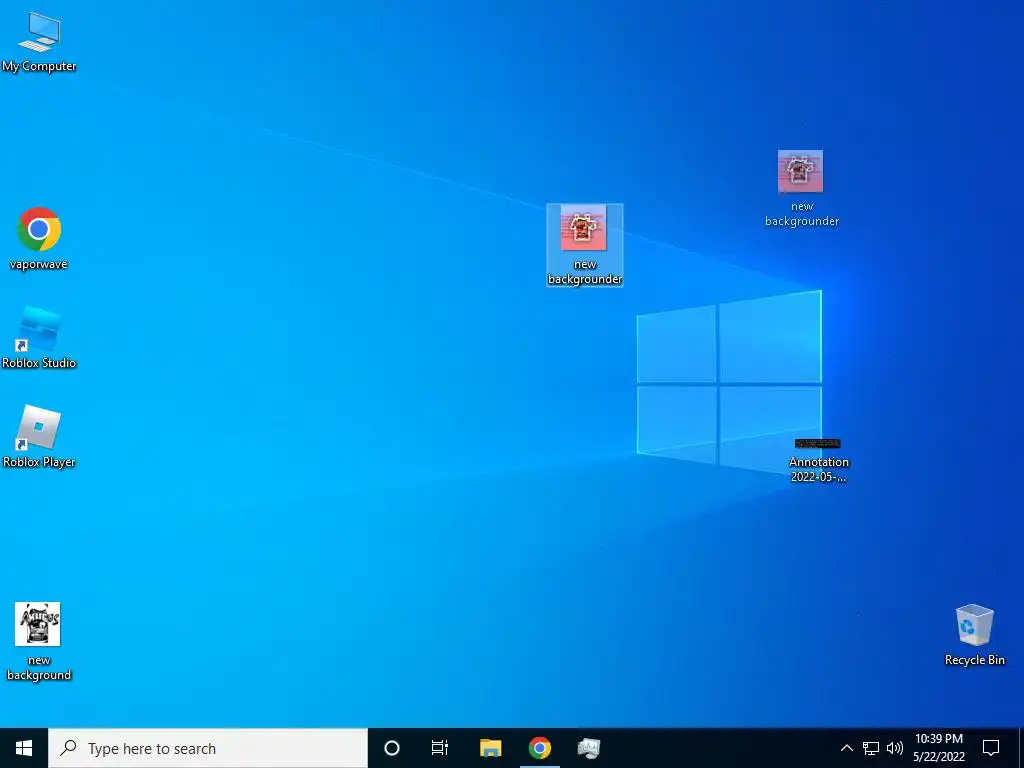
Task: Open the volume control speaker icon
Action: pyautogui.click(x=895, y=748)
